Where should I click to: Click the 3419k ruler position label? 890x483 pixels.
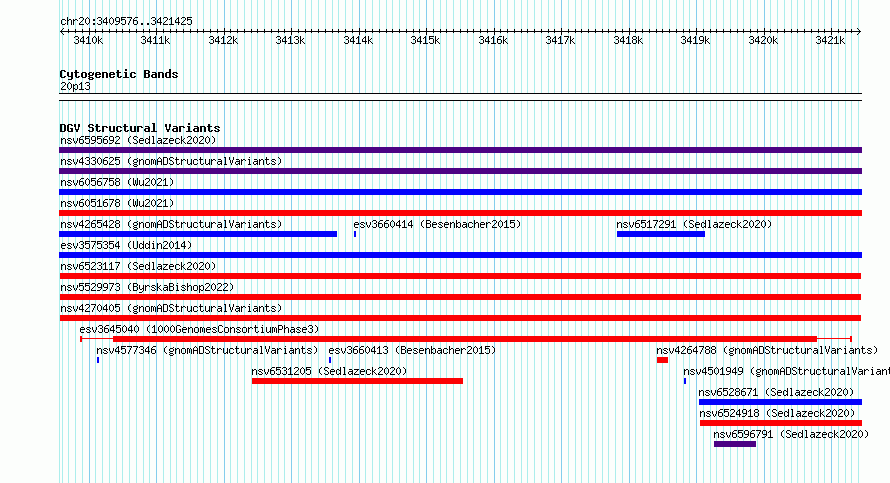pos(695,40)
